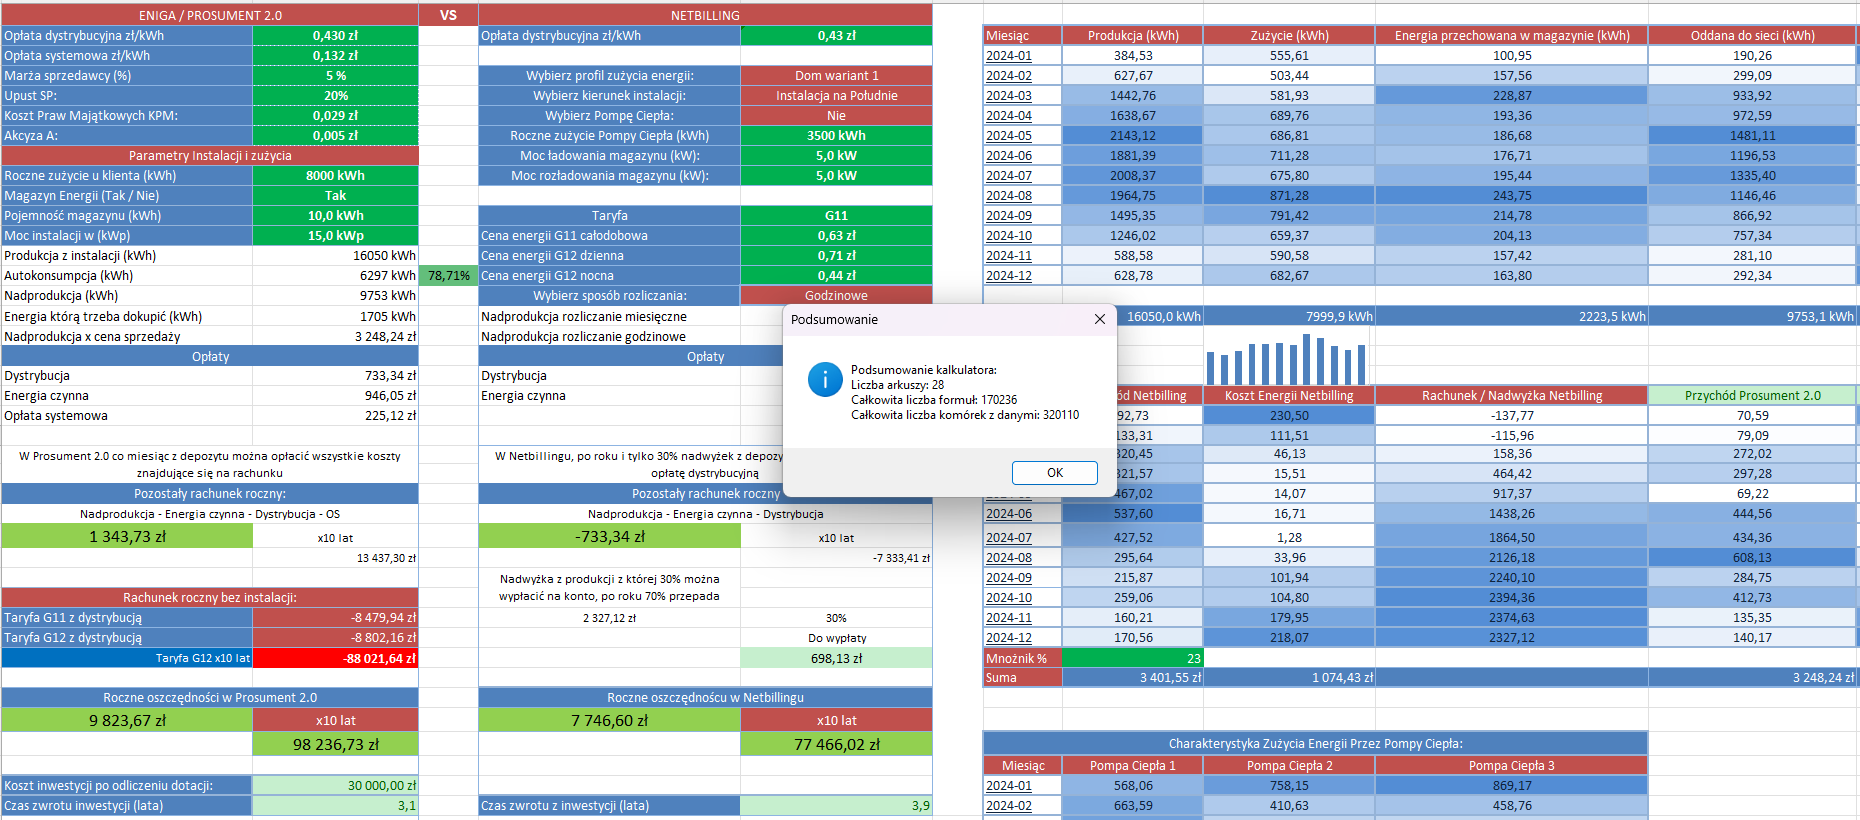
Task: Click the OK button in Podsumowanie dialog
Action: 1054,473
